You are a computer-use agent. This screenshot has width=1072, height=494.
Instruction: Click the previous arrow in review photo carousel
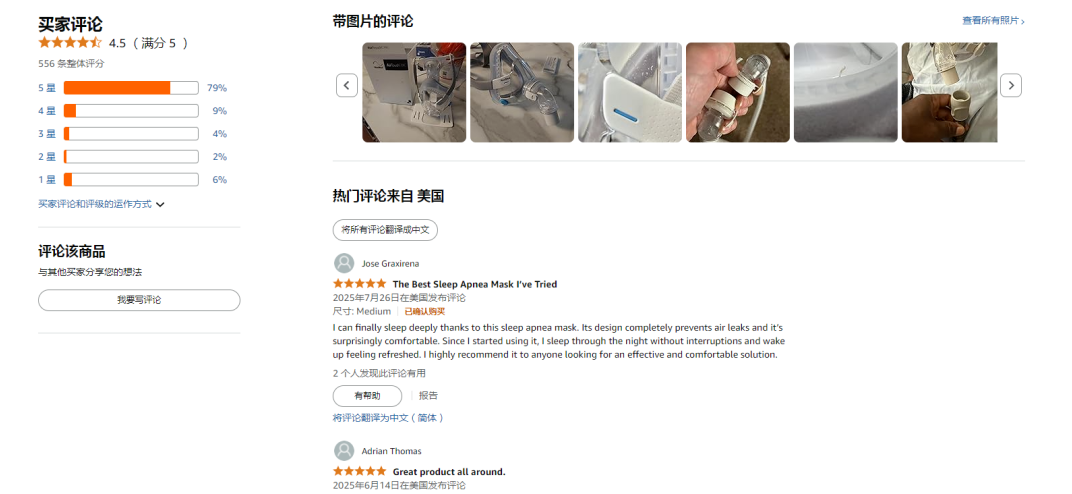(x=347, y=85)
